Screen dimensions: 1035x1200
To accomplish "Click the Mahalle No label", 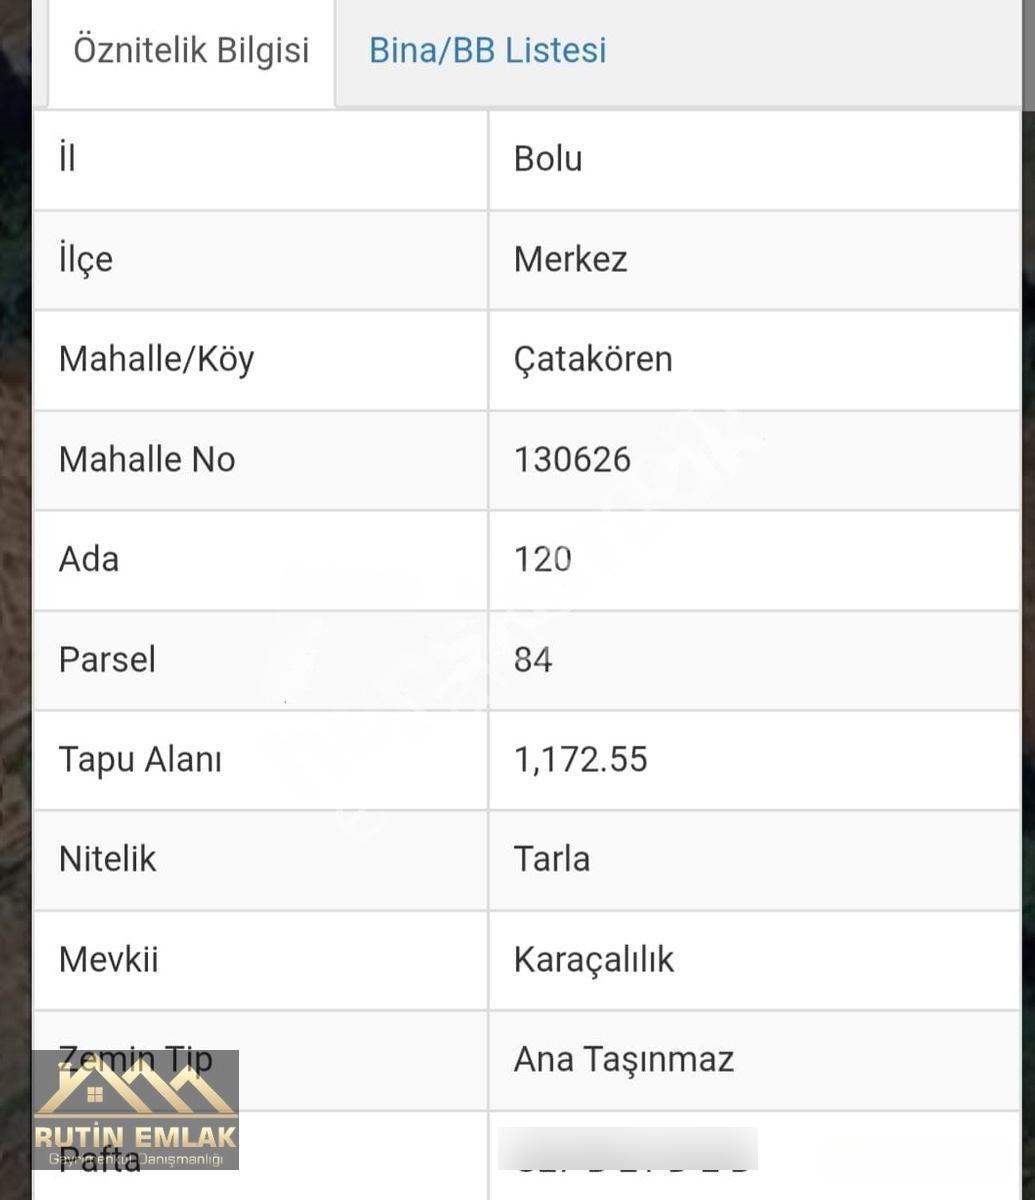I will 147,460.
